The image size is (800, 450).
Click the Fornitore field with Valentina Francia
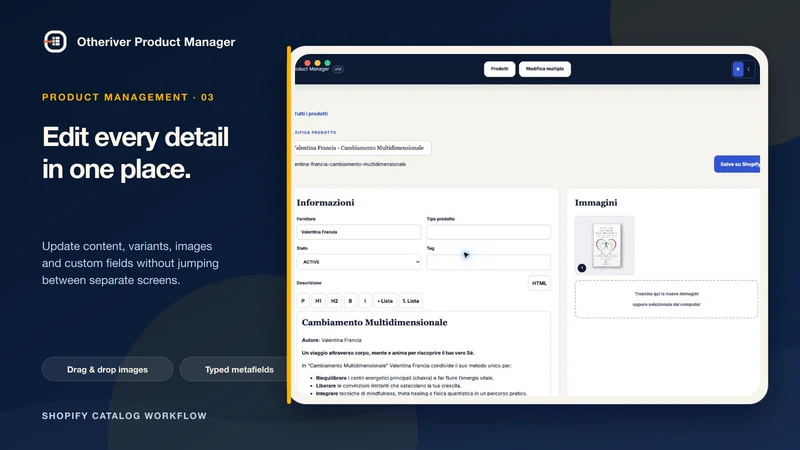pos(358,232)
